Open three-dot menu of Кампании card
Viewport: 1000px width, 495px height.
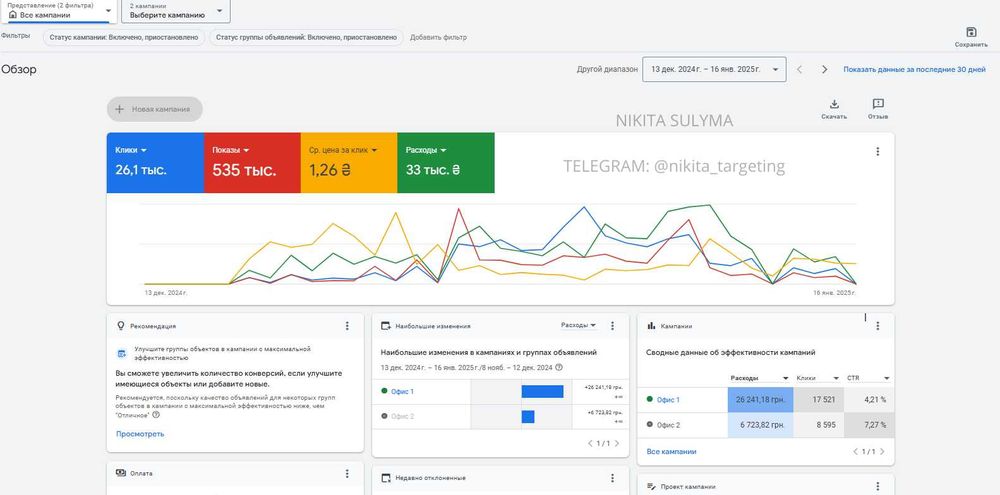878,326
